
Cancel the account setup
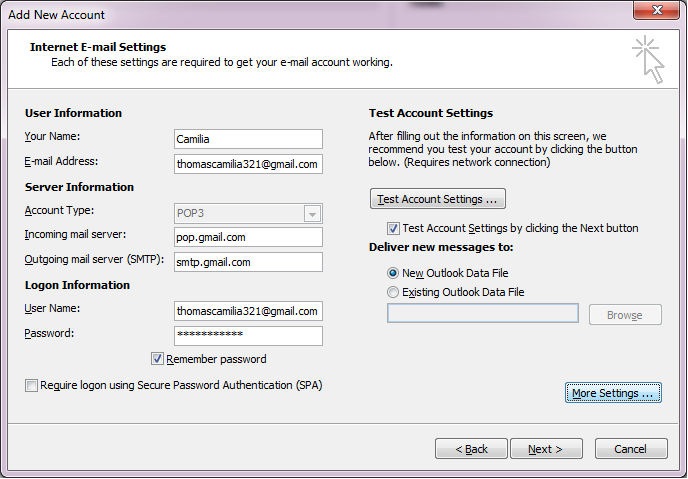pyautogui.click(x=630, y=449)
